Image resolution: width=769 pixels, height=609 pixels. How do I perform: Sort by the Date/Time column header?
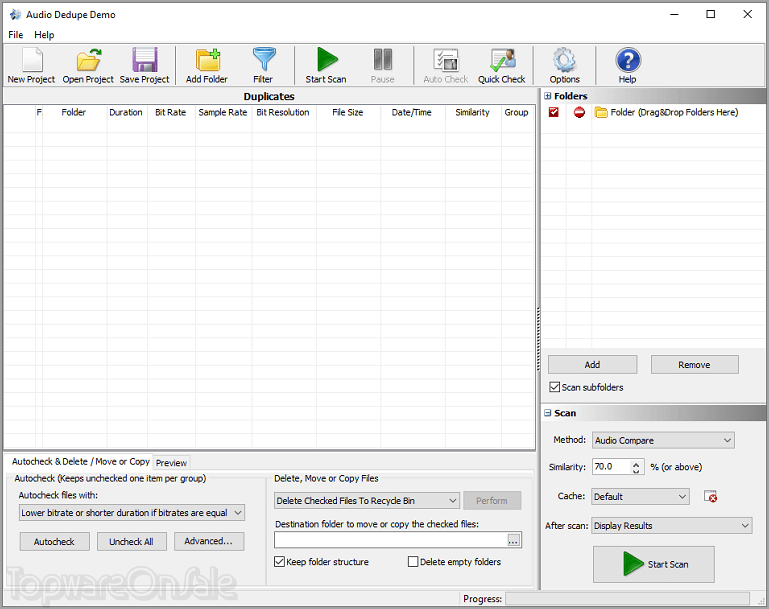coord(412,112)
